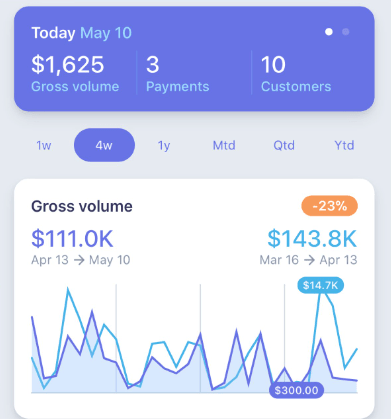Click the $111.0K current period total
This screenshot has height=419, width=391.
72,239
